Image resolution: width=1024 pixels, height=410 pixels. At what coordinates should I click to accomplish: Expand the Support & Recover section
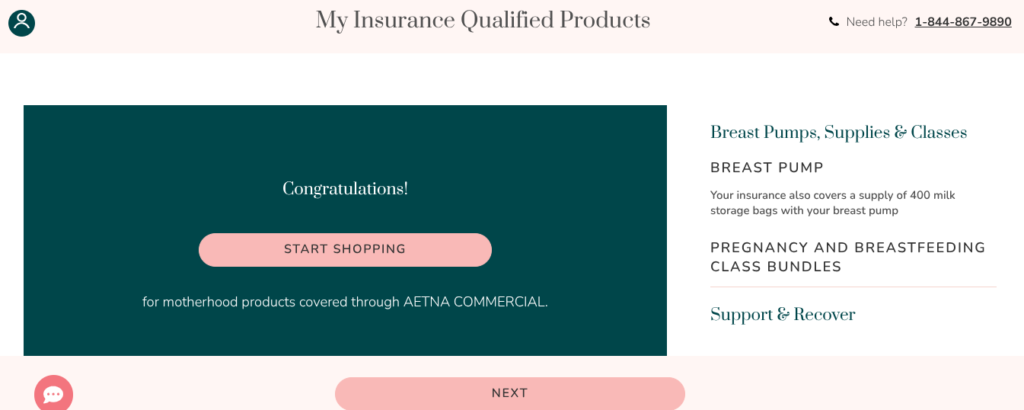782,315
